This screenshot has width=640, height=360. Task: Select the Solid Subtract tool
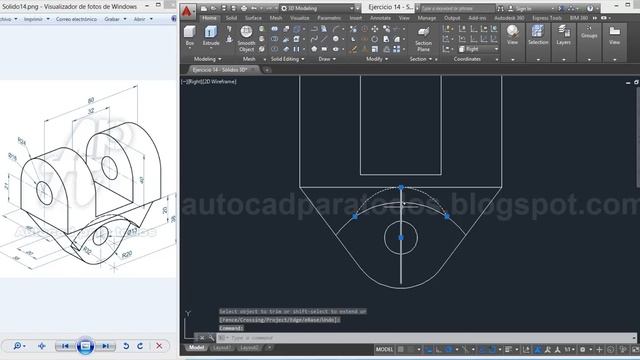274,39
